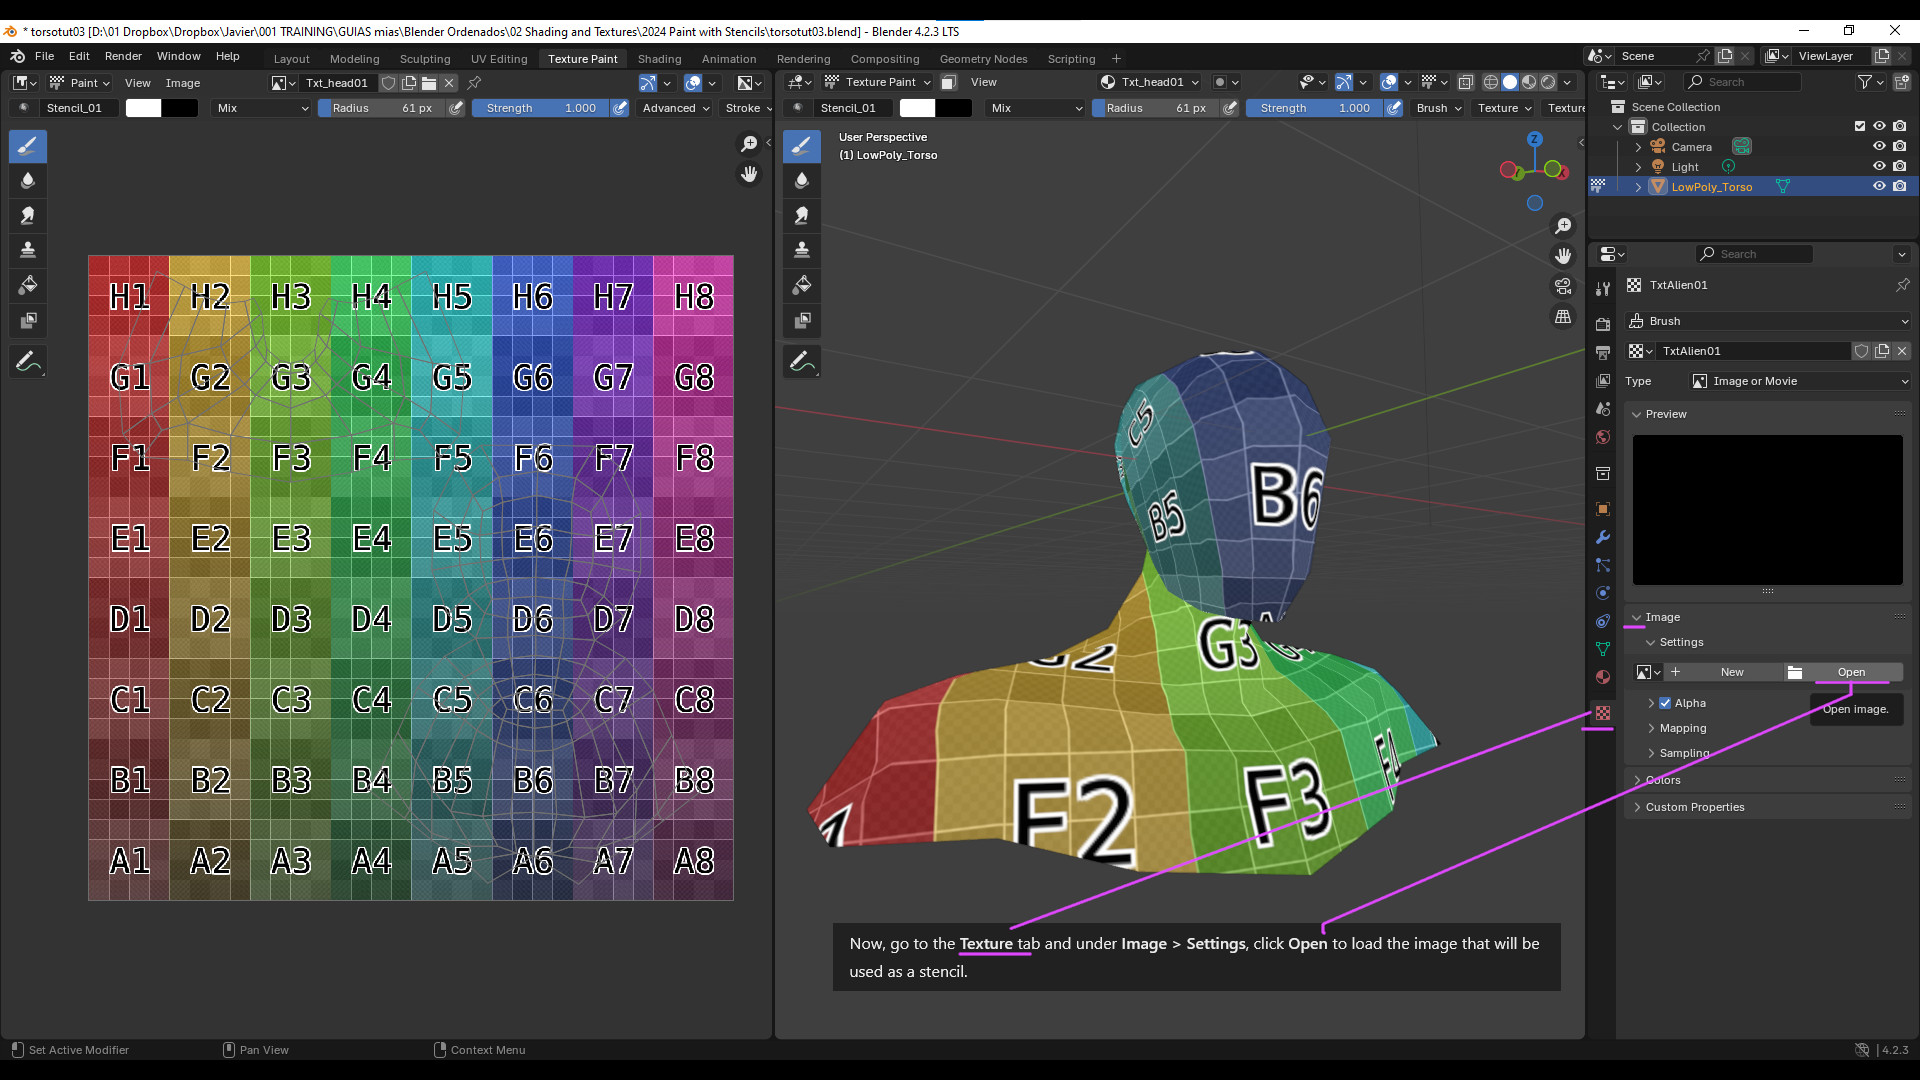This screenshot has height=1080, width=1920.
Task: Add new workspace with plus button
Action: tap(1116, 59)
